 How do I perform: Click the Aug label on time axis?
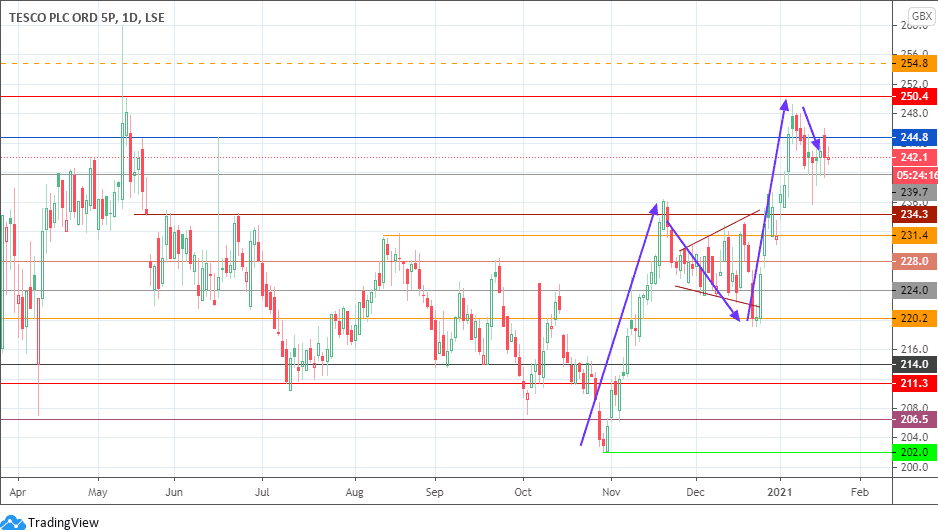coord(355,492)
